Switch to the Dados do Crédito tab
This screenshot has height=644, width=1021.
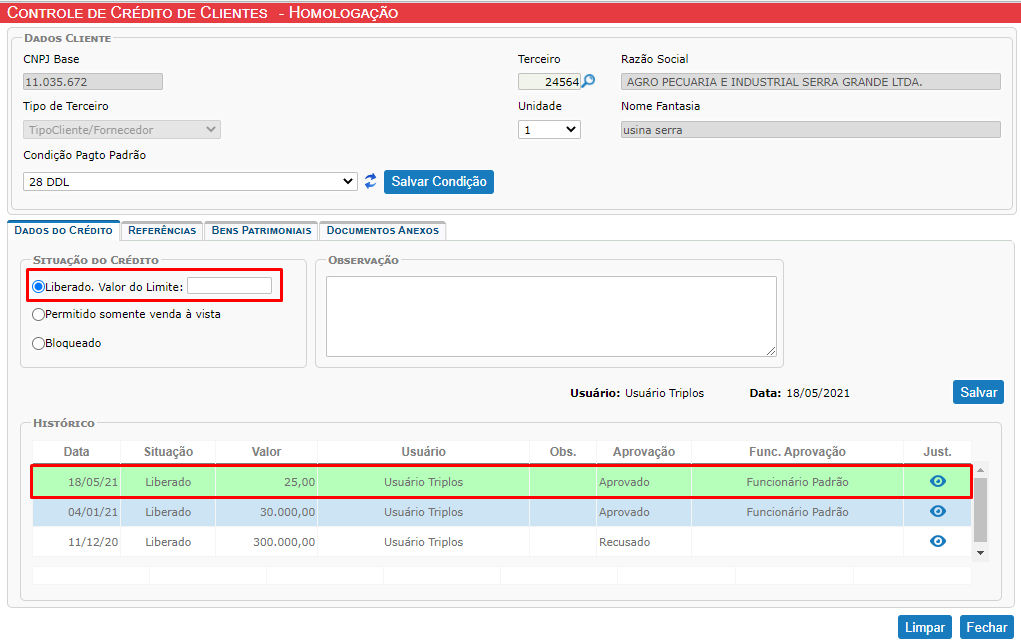point(63,231)
